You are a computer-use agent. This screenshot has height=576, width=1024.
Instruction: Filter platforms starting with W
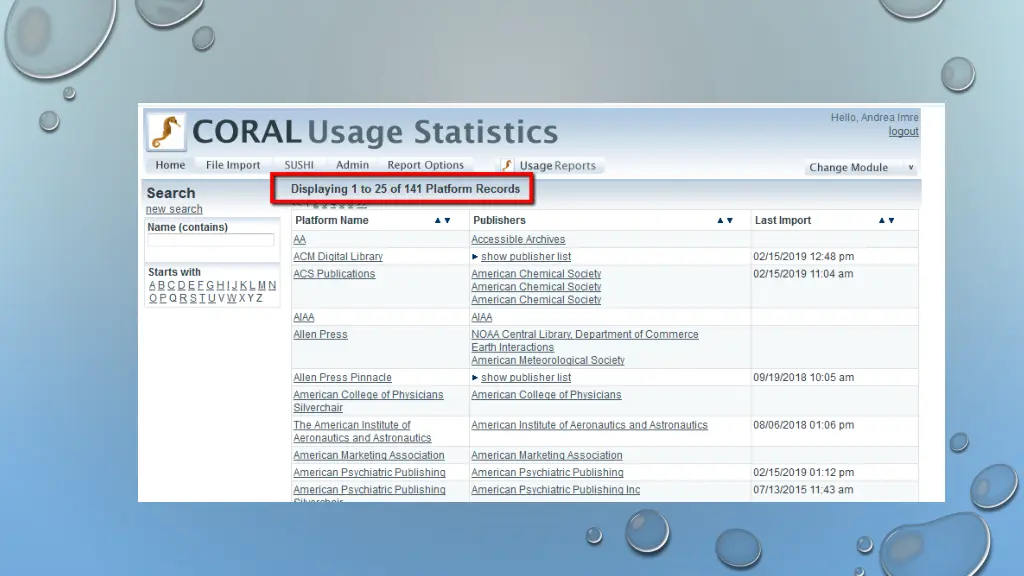point(231,298)
